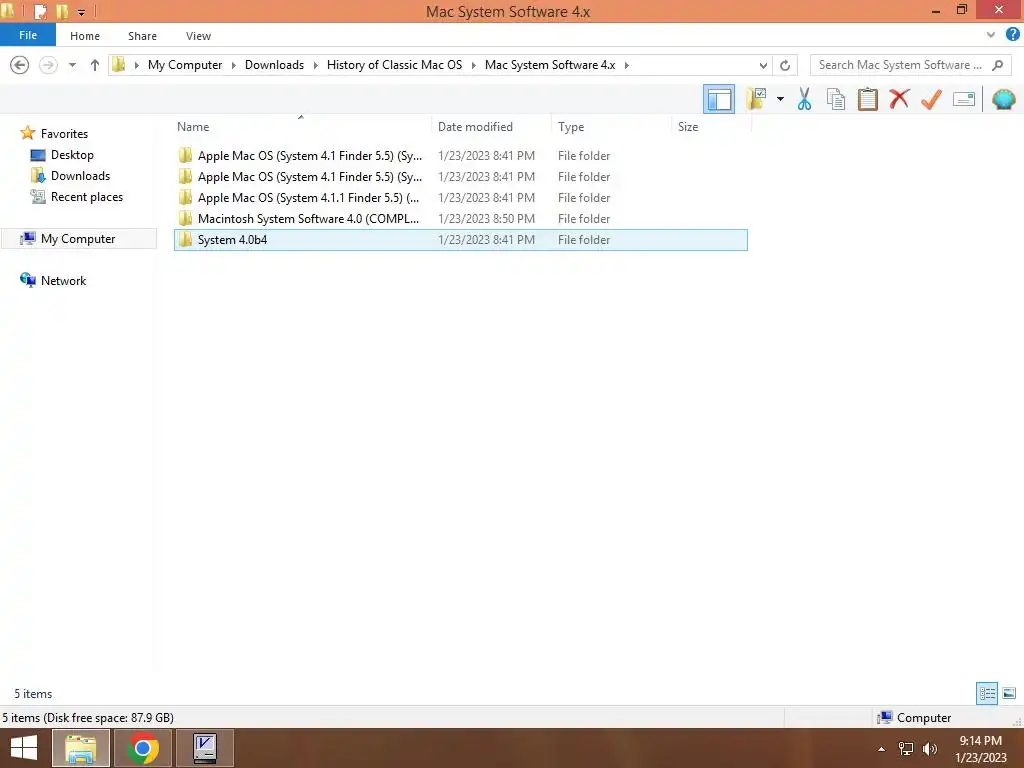Click the Properties quick access icon
Viewport: 1024px width, 768px height.
tap(40, 12)
